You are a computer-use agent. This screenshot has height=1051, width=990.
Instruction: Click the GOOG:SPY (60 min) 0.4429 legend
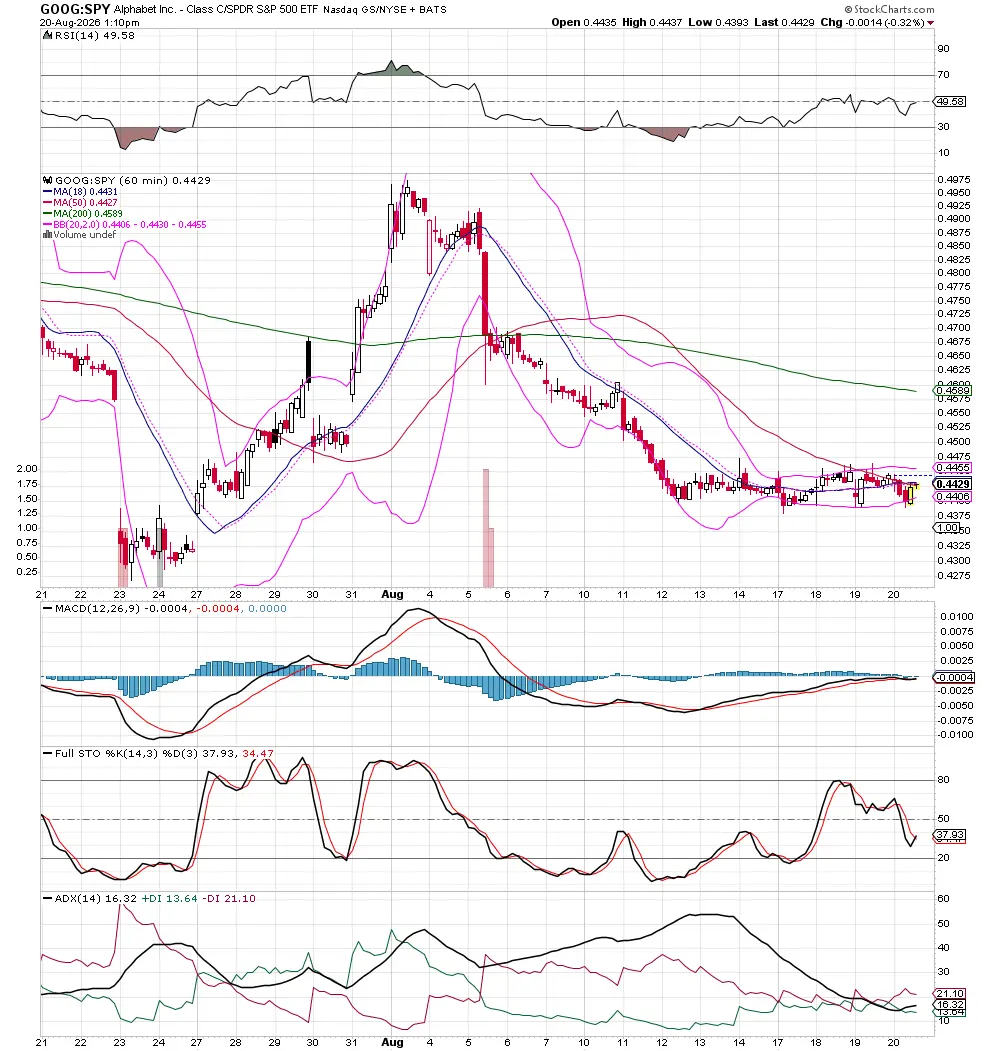[x=133, y=180]
